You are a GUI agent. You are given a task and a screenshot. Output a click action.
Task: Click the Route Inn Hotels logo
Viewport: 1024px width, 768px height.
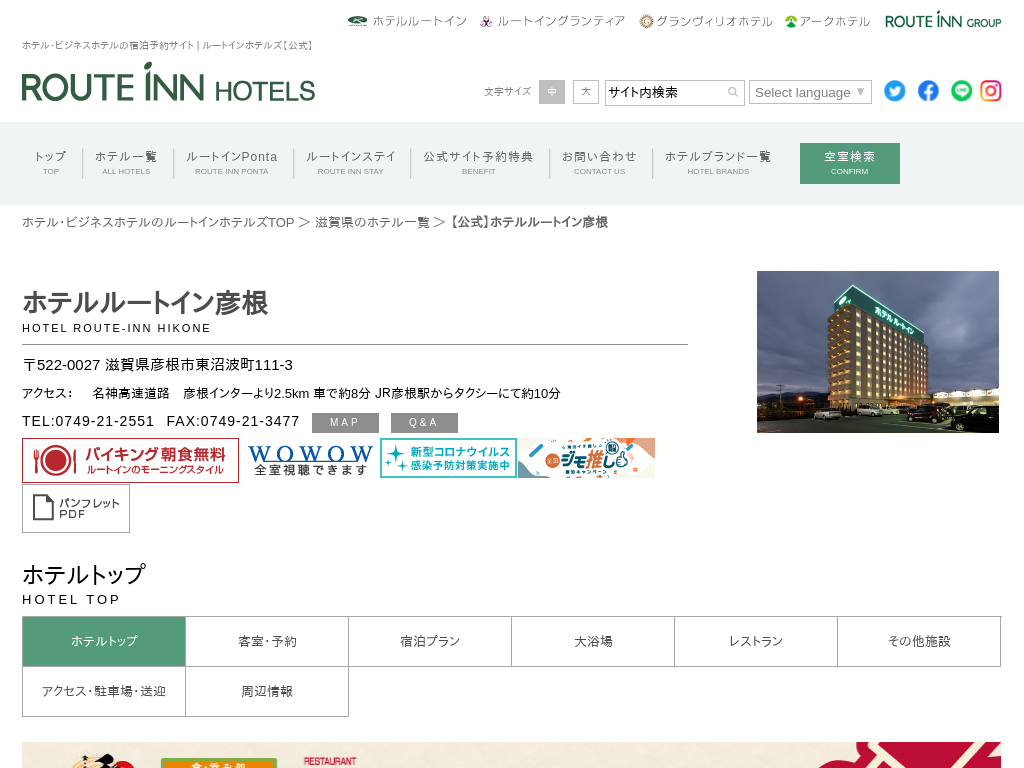coord(168,84)
